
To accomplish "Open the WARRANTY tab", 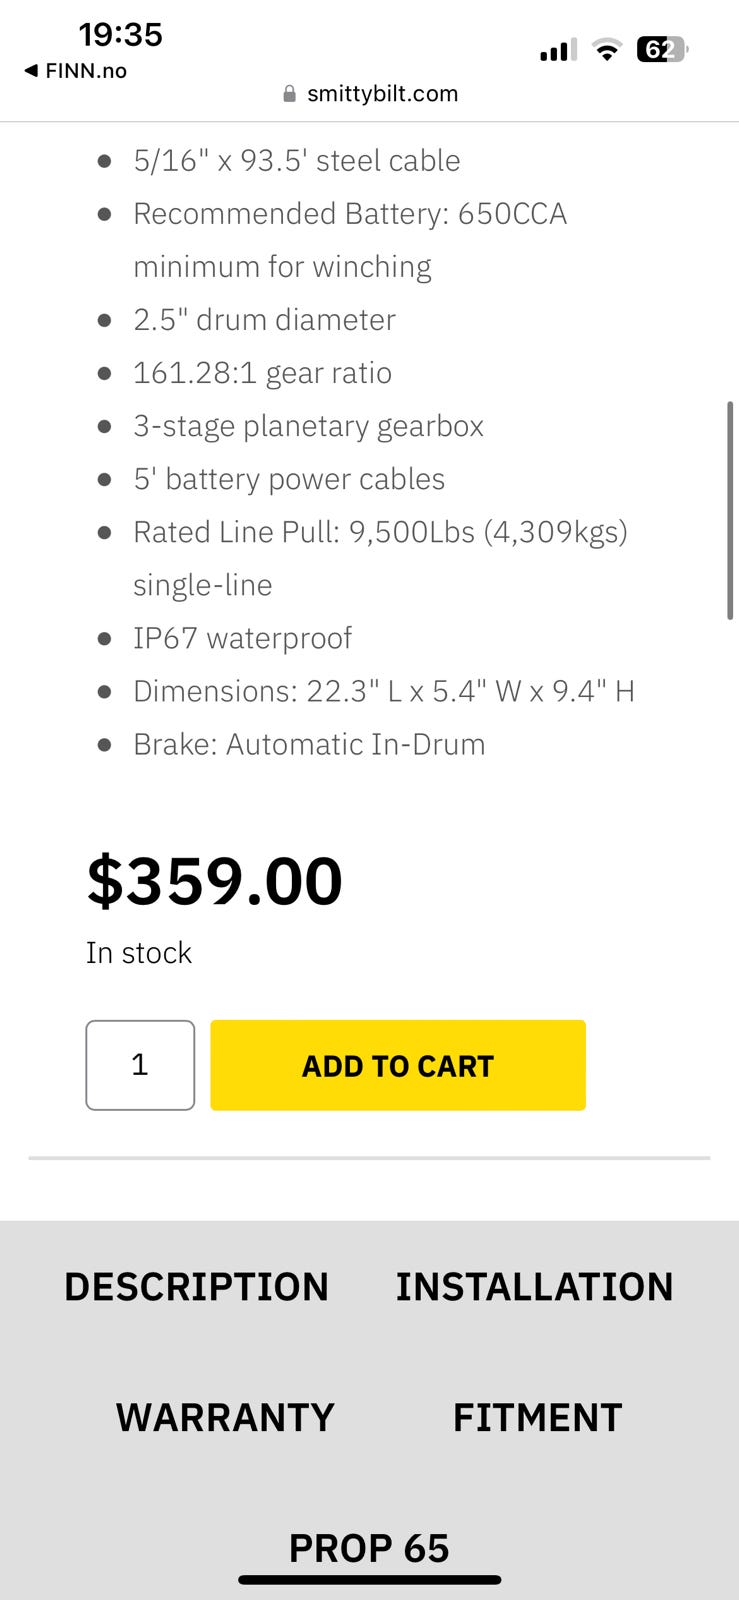I will pos(225,1418).
